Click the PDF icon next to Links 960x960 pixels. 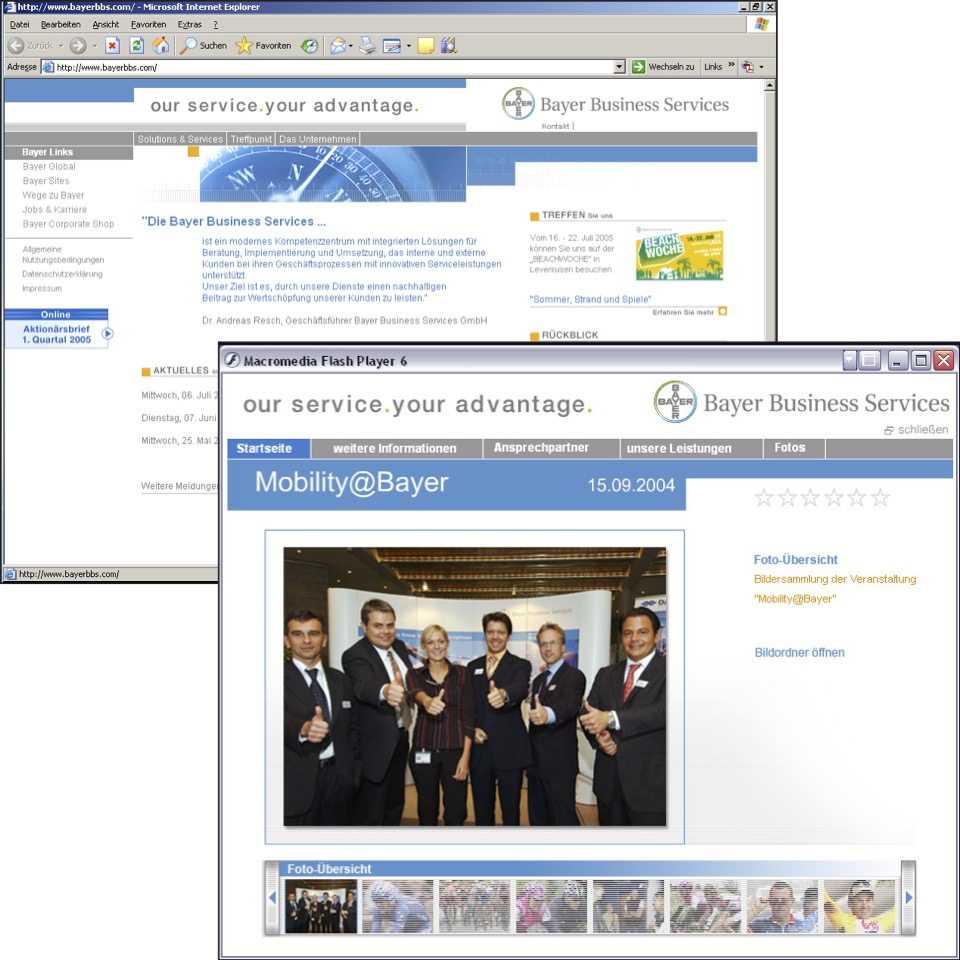748,67
